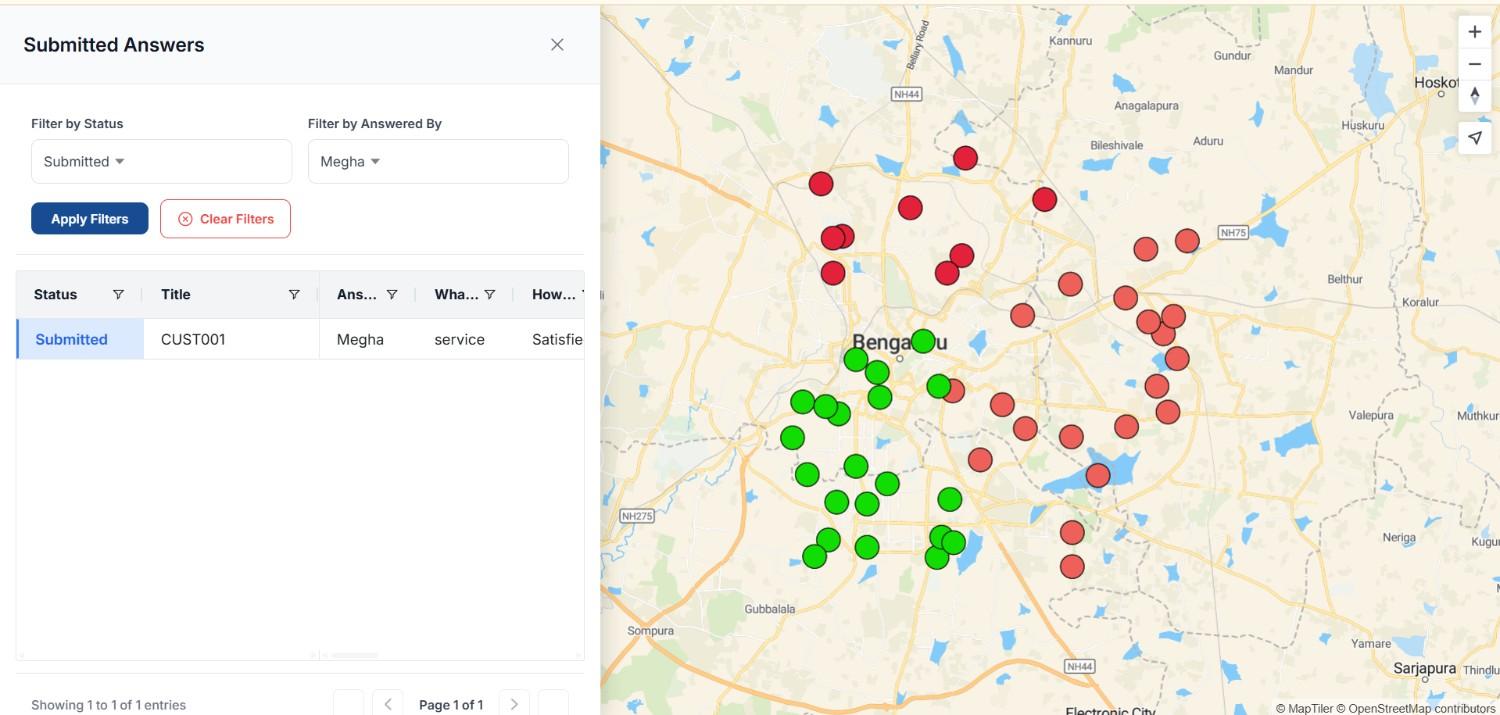
Task: Select the Submitted status cell for CUST001
Action: point(70,339)
